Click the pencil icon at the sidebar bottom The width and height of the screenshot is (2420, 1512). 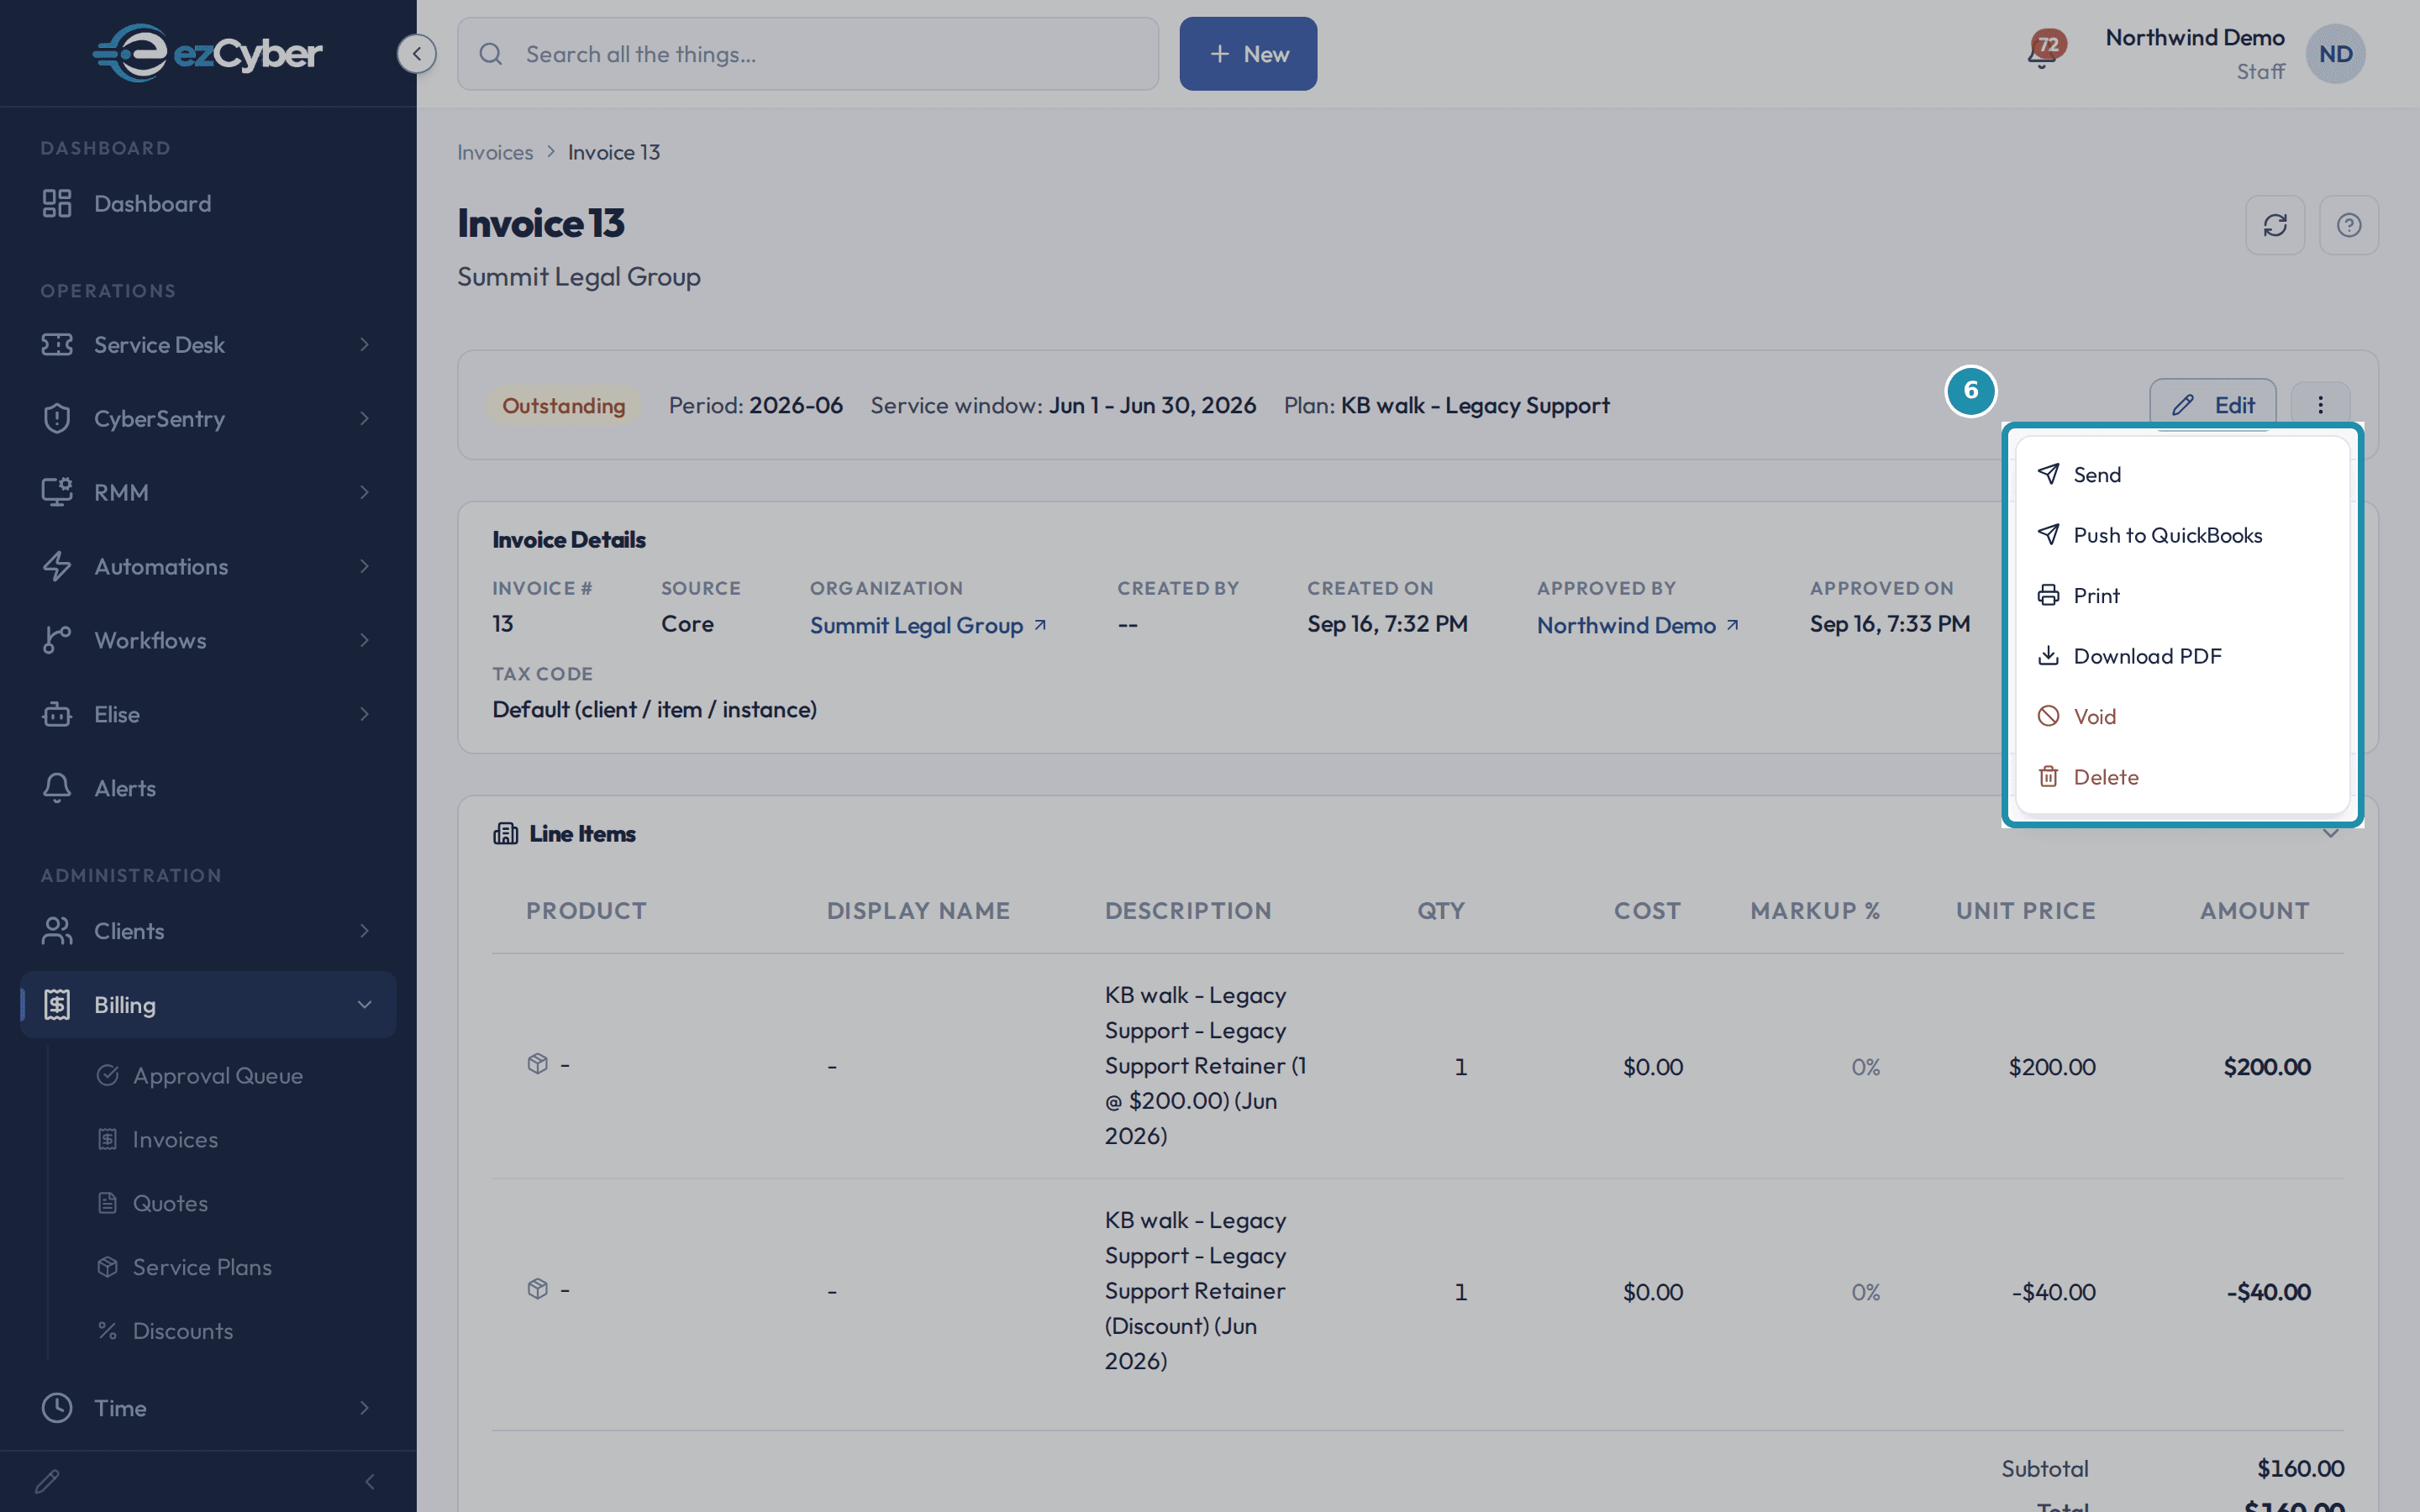pos(47,1481)
